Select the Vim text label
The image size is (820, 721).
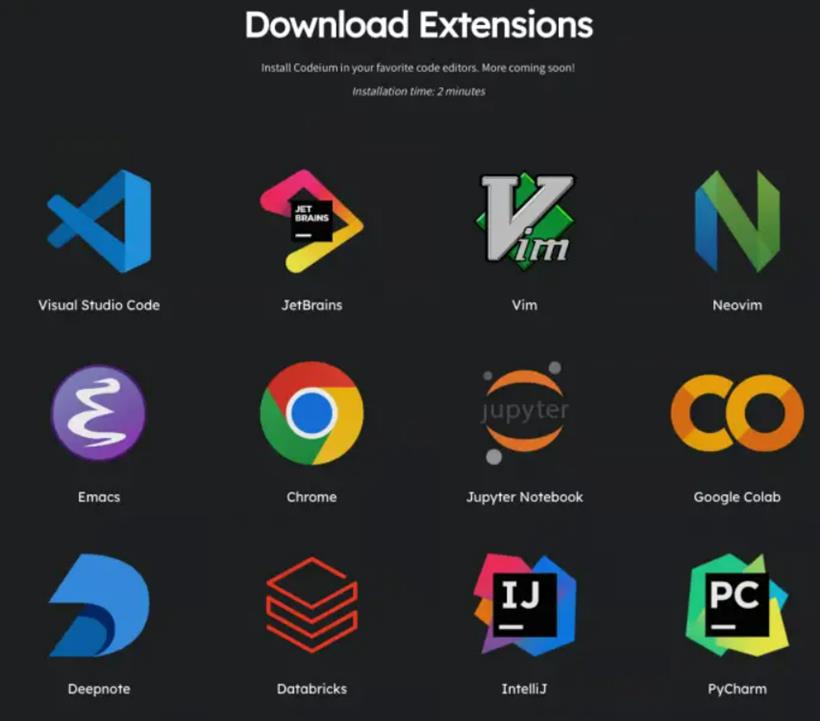[525, 305]
